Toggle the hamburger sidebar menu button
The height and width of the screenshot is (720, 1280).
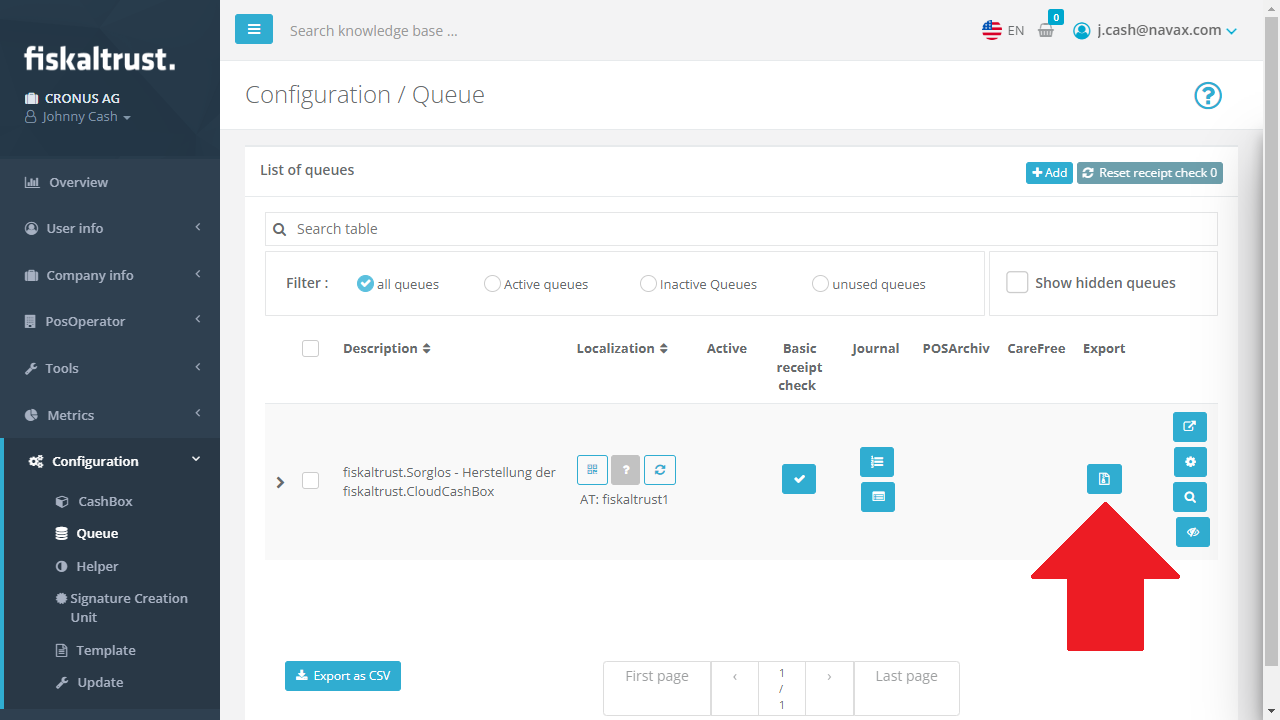[x=254, y=29]
